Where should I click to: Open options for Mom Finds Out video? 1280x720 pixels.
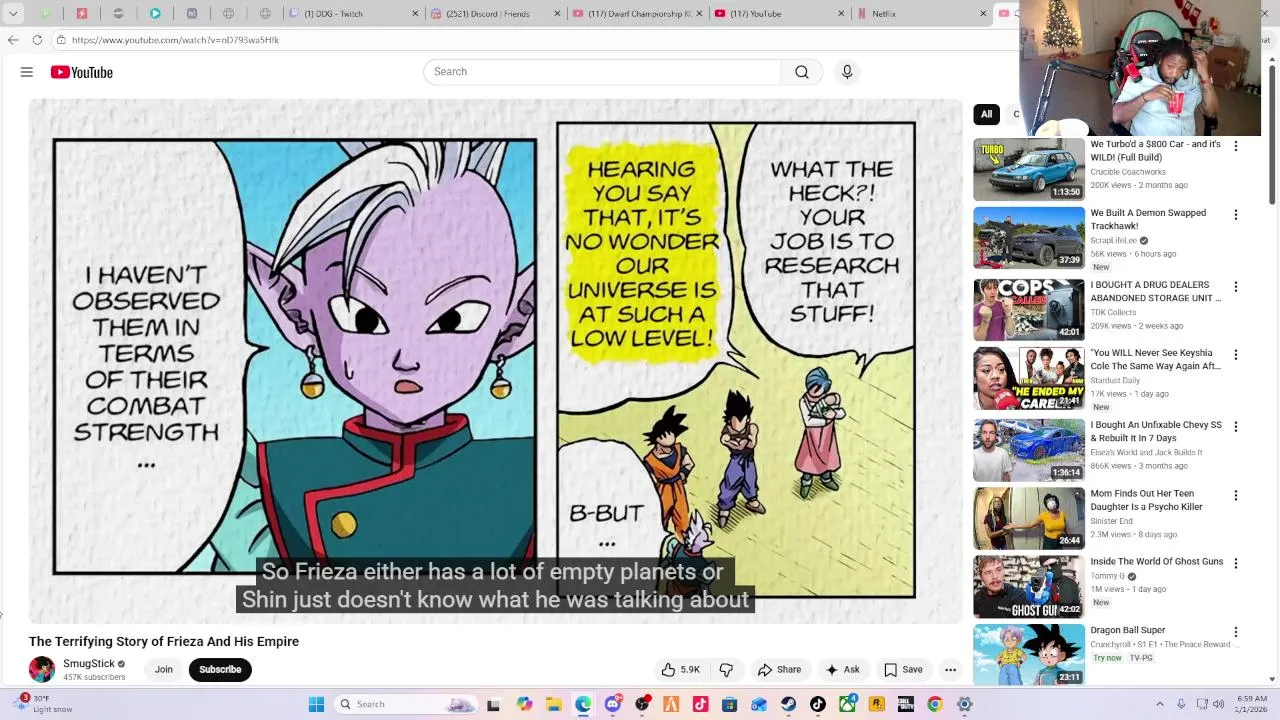click(1236, 496)
